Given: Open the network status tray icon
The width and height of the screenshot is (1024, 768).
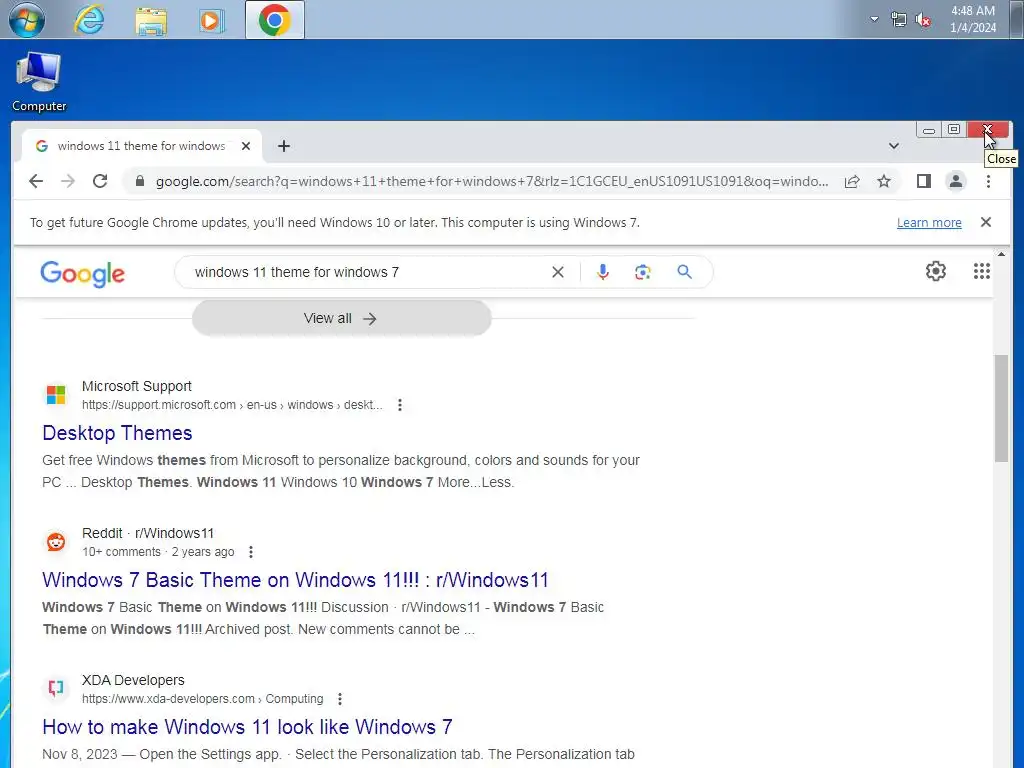Looking at the screenshot, I should 899,20.
